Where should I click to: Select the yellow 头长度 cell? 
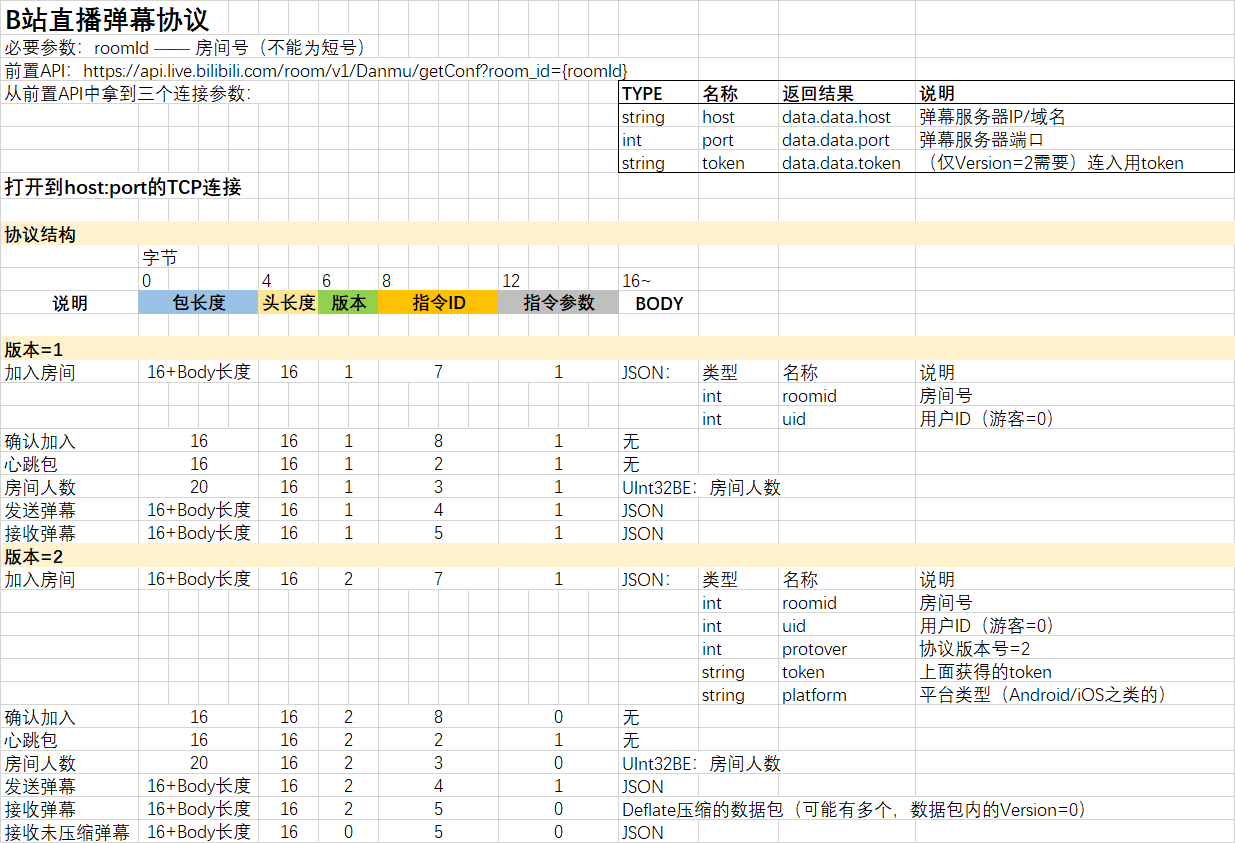(x=288, y=302)
